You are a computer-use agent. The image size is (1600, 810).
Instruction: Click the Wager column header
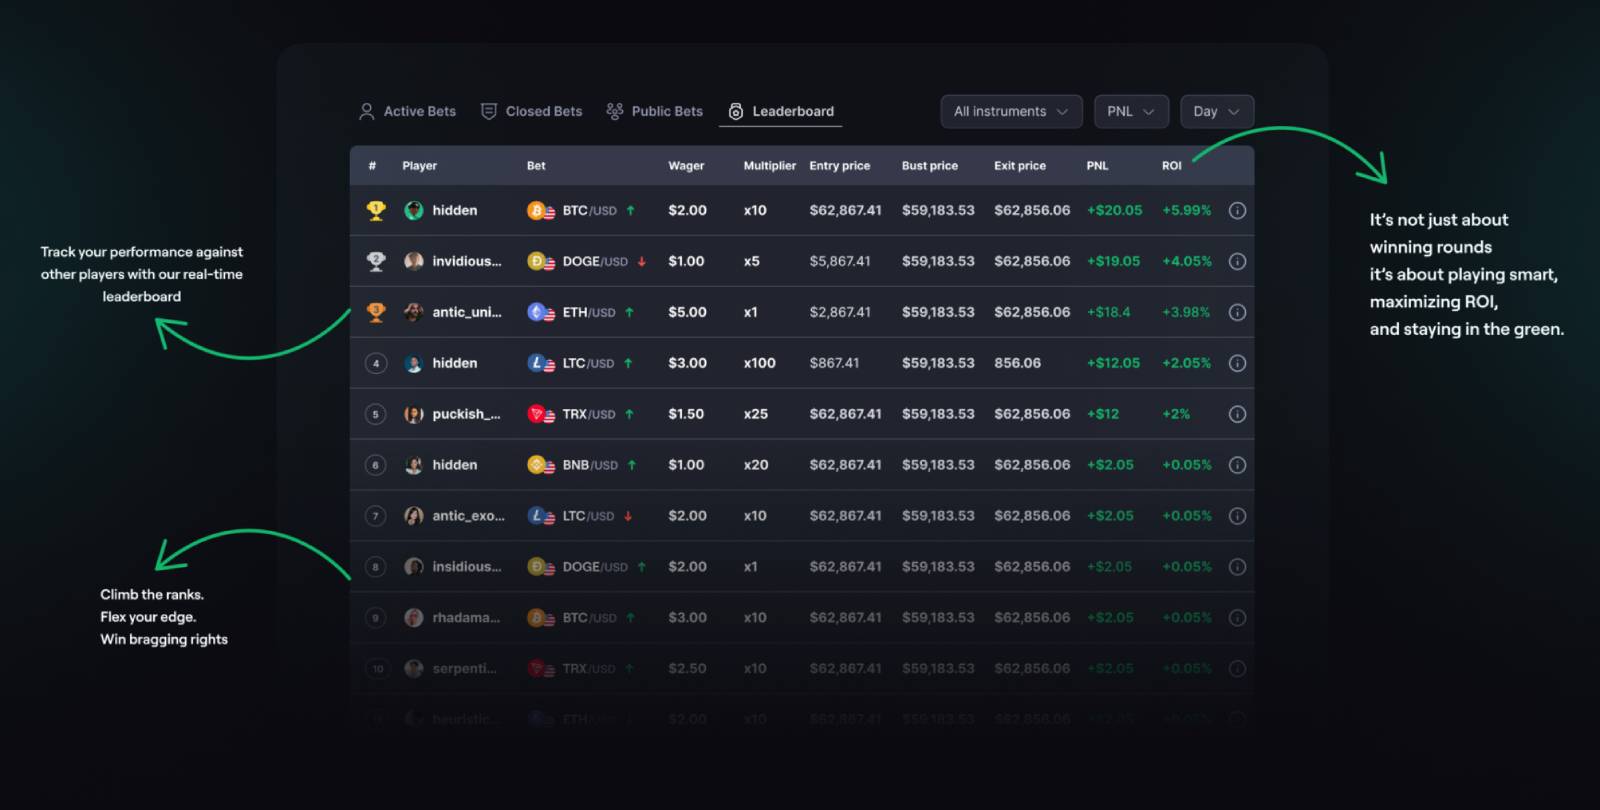click(686, 166)
